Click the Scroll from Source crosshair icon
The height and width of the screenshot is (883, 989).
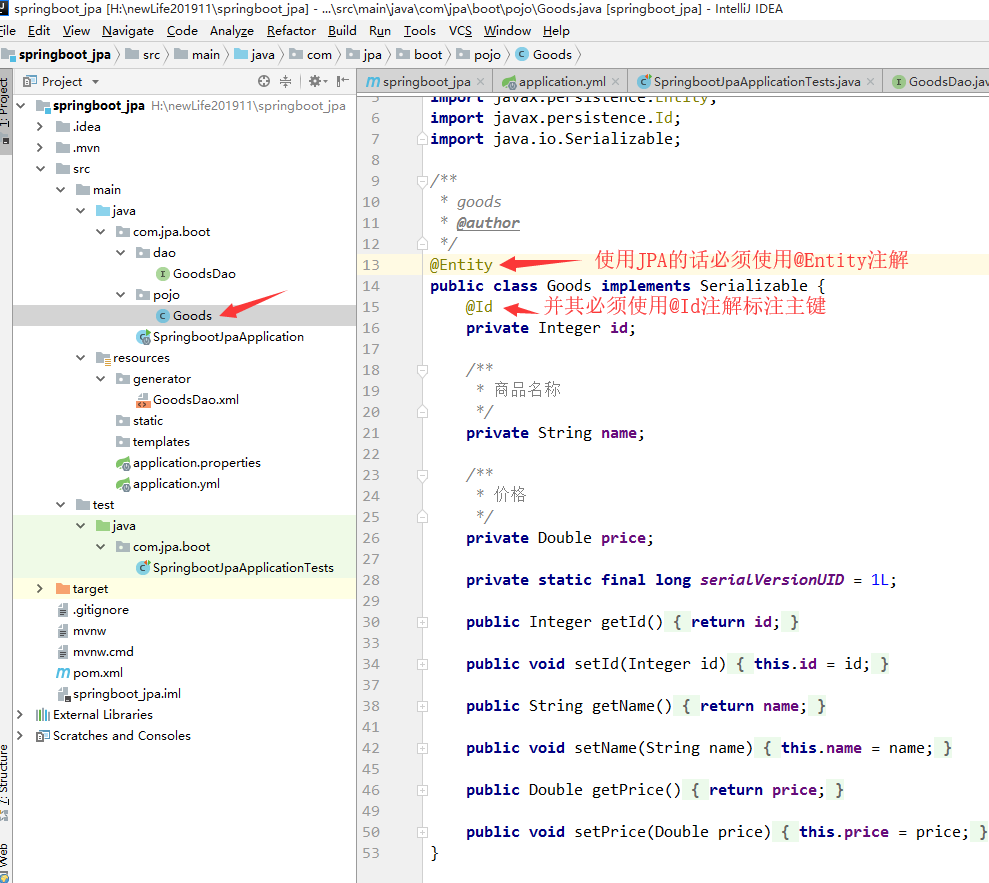(263, 82)
